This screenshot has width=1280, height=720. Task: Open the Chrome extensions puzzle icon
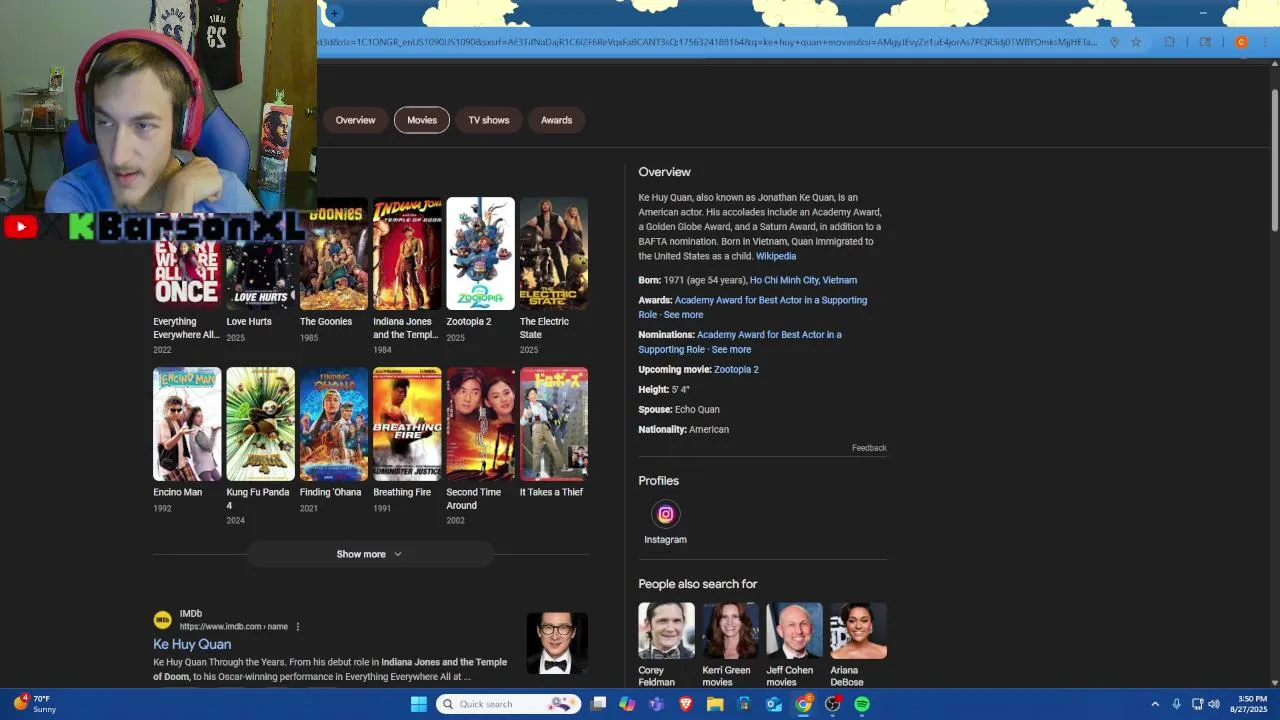coord(1169,42)
